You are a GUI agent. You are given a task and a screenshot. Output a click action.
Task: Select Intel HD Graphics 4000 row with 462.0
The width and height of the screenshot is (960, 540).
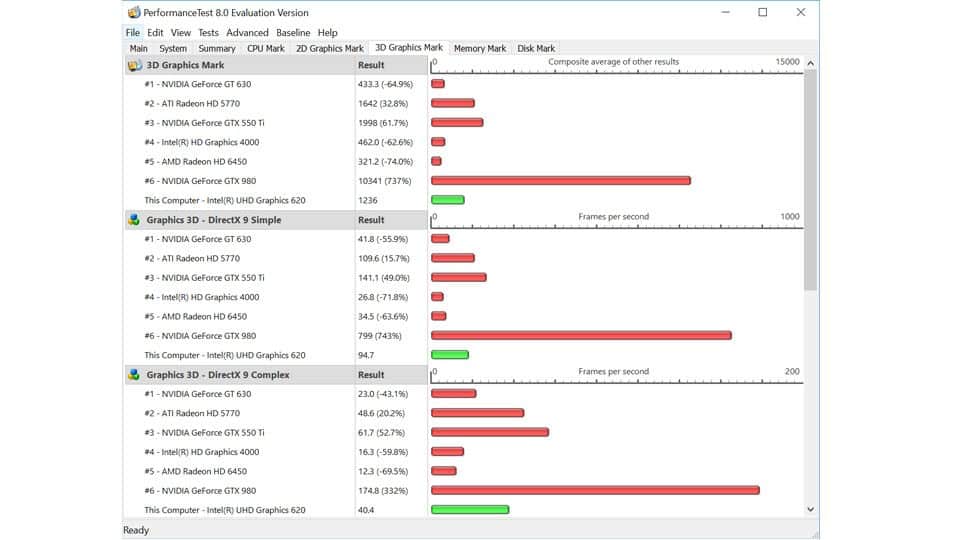click(x=463, y=142)
